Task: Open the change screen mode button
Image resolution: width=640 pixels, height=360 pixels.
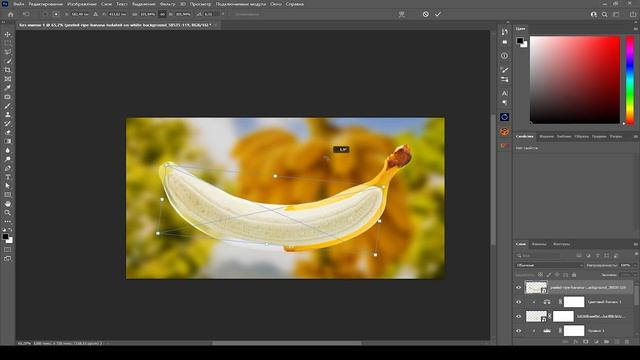Action: click(x=7, y=258)
